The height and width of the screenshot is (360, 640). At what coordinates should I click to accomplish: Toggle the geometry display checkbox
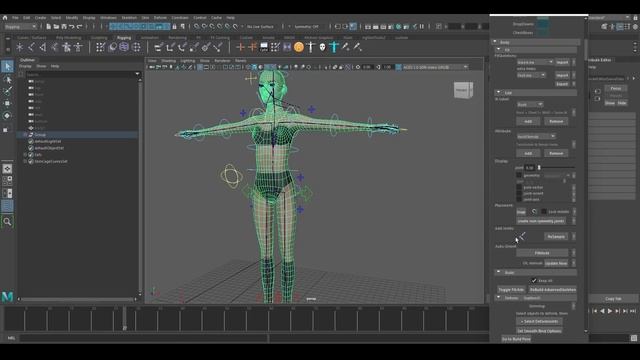click(519, 176)
